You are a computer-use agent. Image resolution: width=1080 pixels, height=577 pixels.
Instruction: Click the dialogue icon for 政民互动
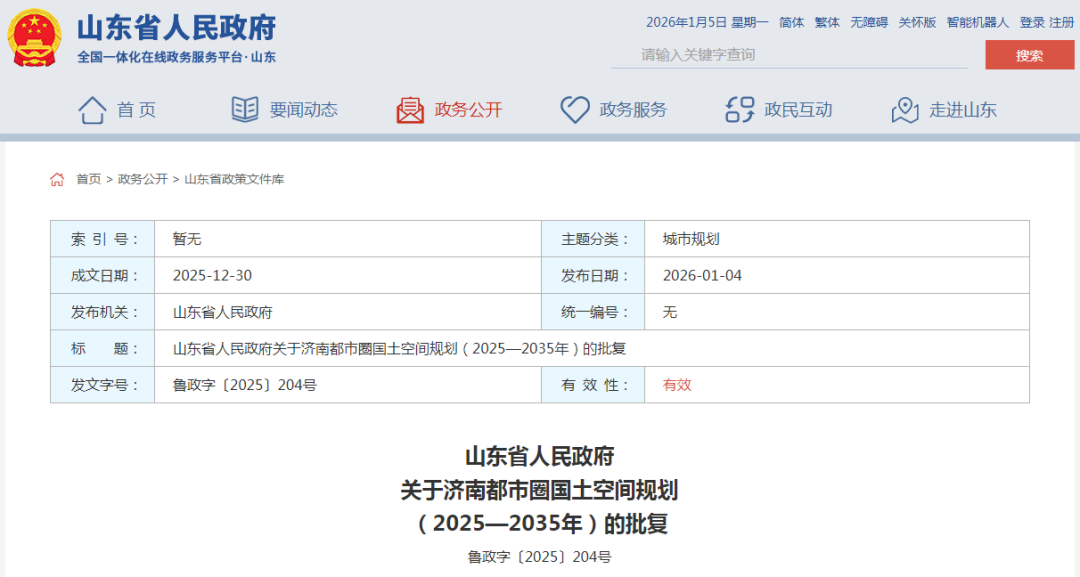click(738, 110)
